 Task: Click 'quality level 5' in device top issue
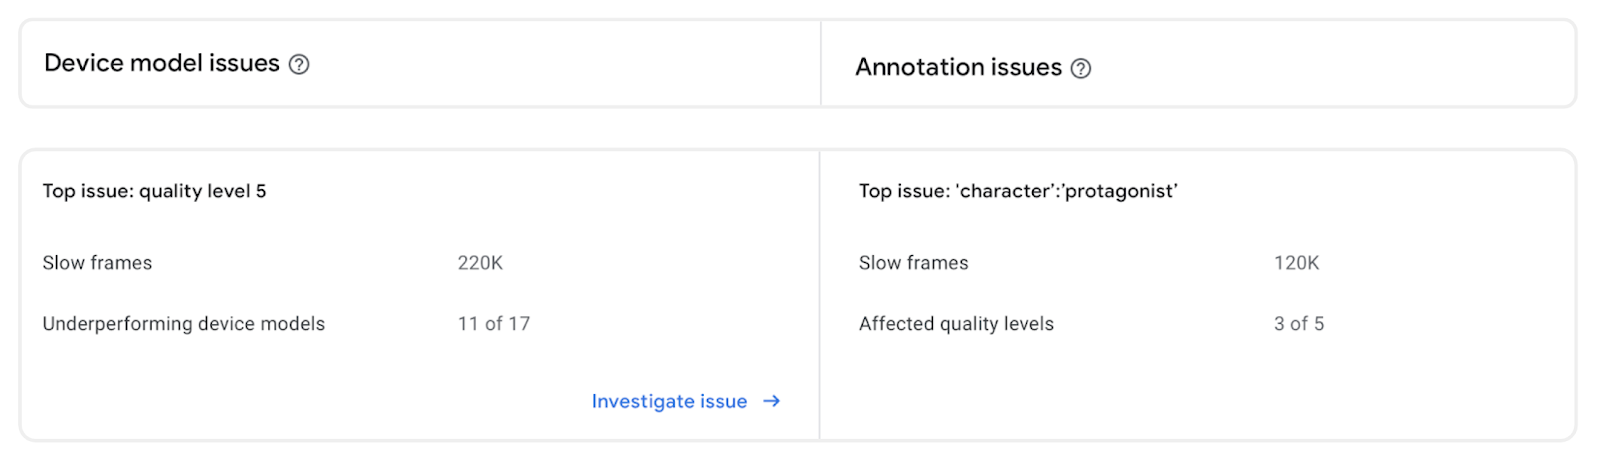[x=203, y=191]
